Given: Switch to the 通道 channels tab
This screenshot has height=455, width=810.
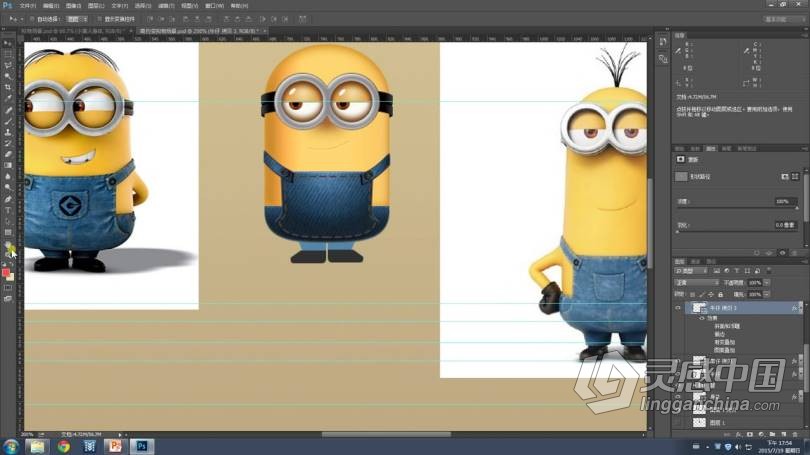Looking at the screenshot, I should click(x=695, y=261).
